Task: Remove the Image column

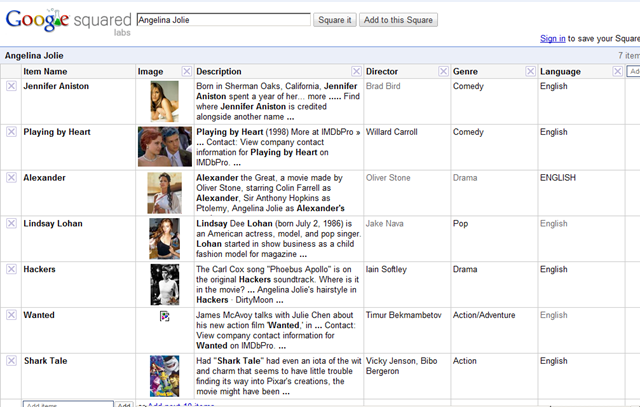Action: [x=187, y=71]
